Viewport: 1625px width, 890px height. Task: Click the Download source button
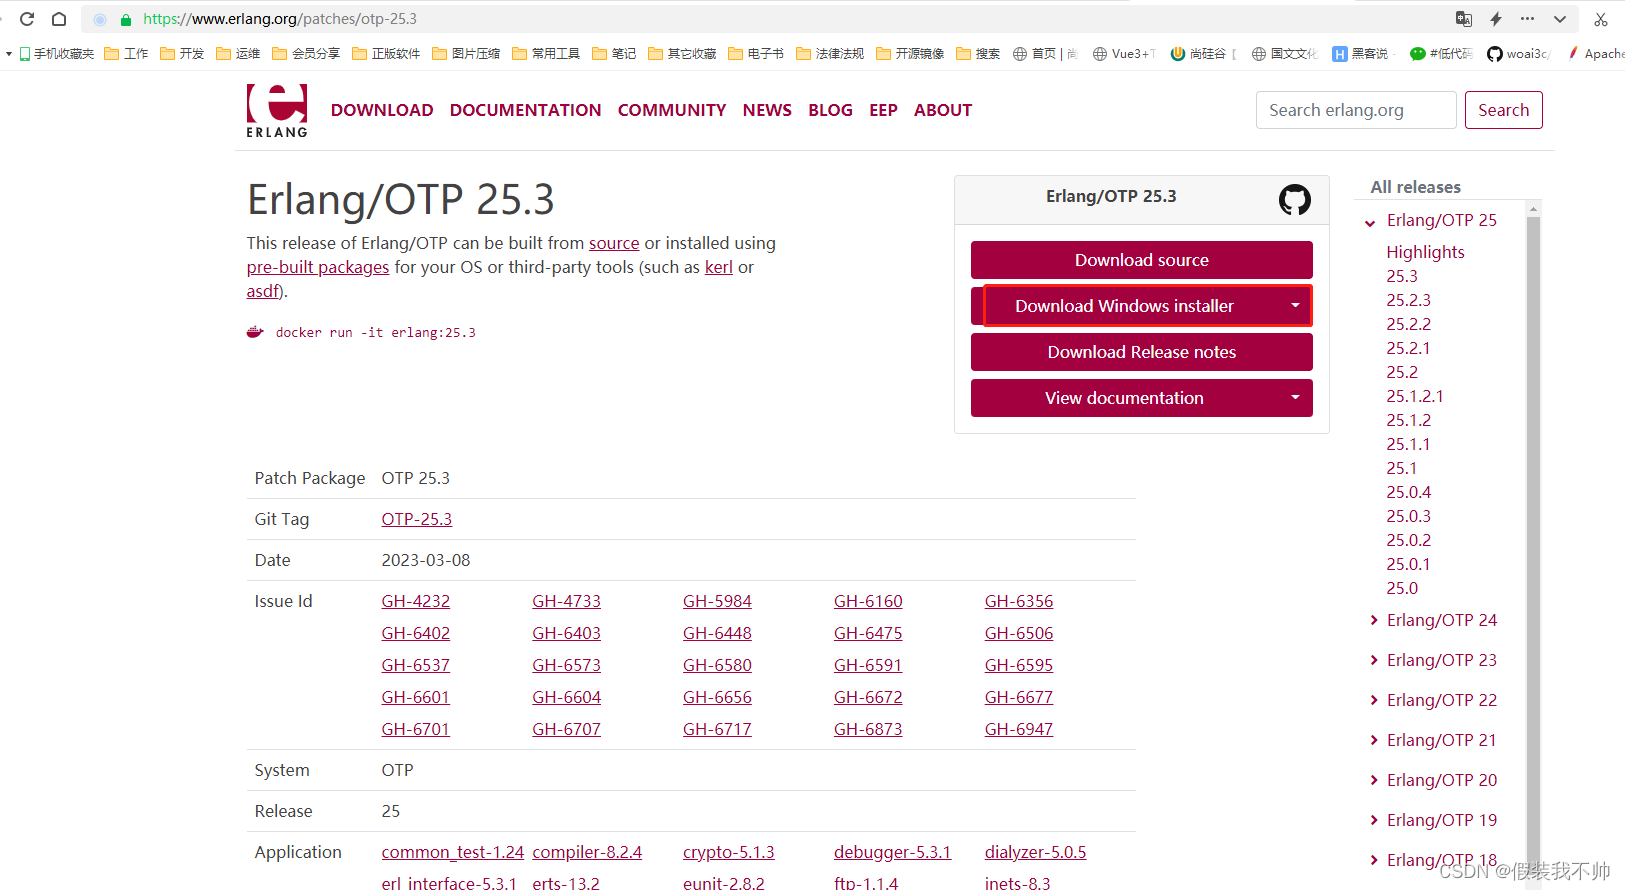click(x=1141, y=260)
